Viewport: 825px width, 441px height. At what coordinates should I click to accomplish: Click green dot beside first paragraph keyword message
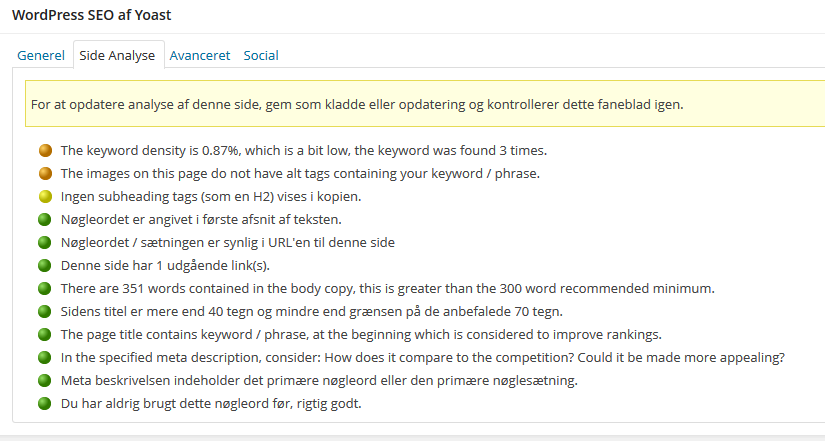coord(45,219)
